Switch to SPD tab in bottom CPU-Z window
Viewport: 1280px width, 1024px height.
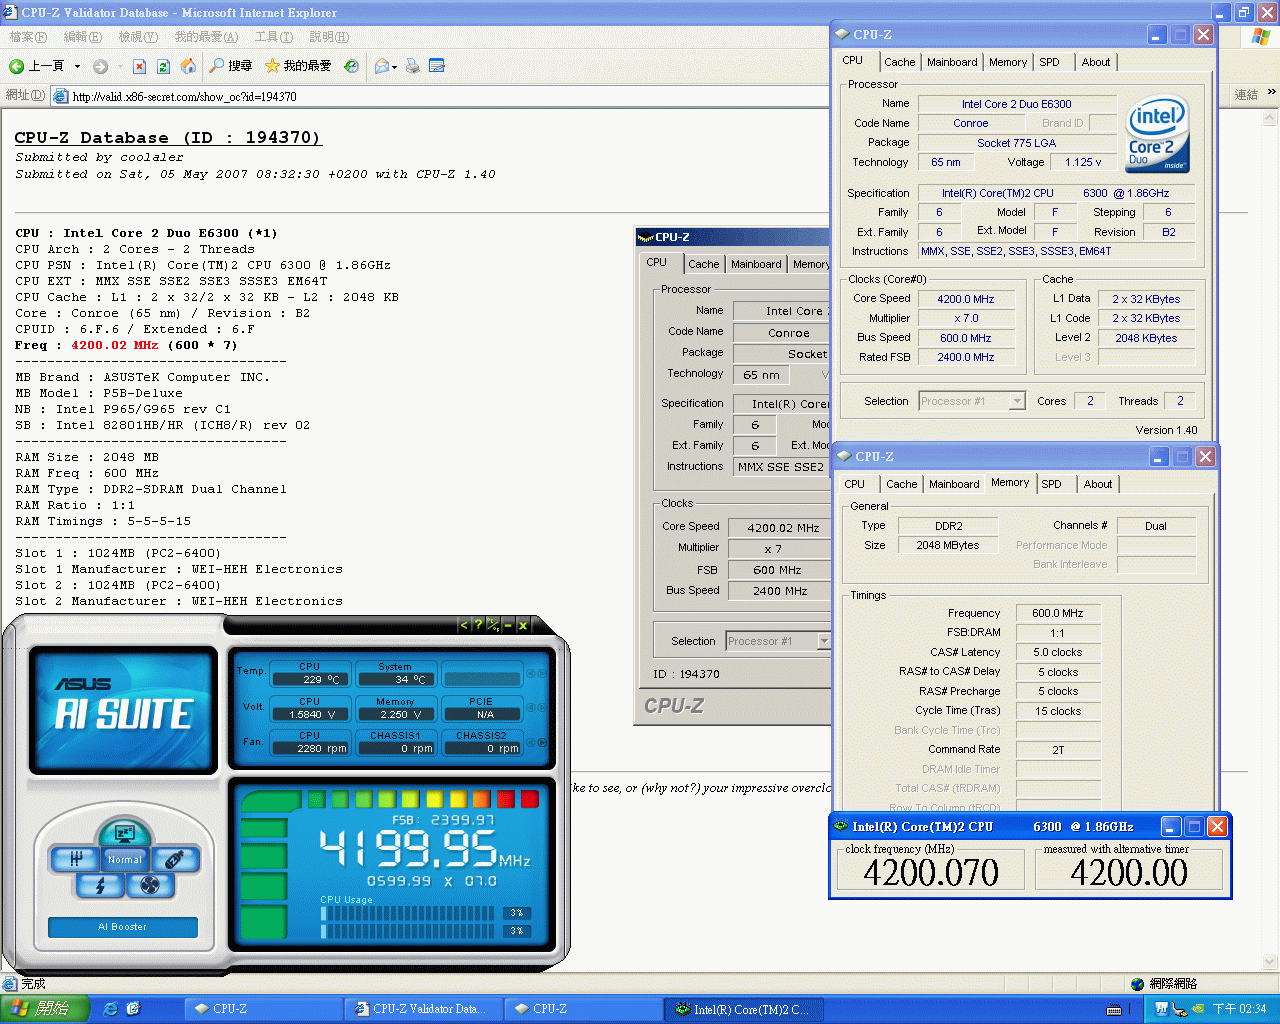tap(1051, 484)
